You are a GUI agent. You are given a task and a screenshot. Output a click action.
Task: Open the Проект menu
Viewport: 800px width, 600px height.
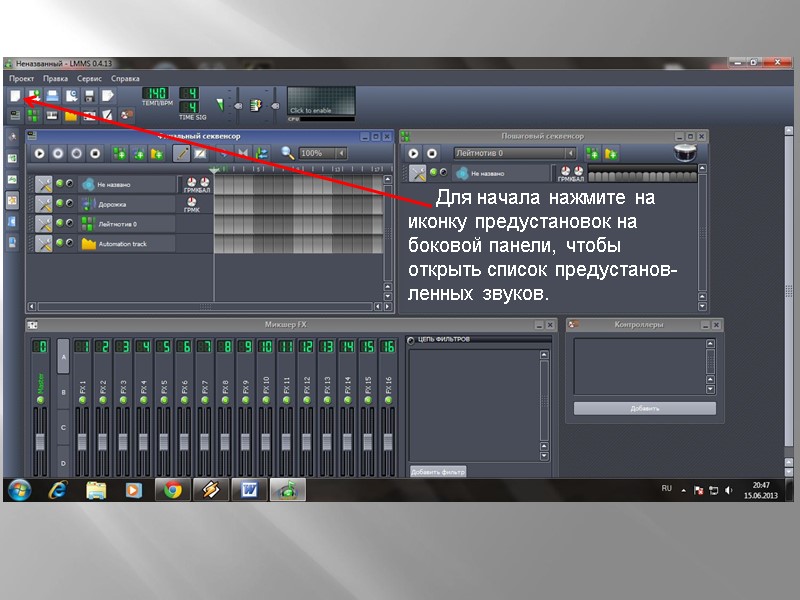coord(21,79)
